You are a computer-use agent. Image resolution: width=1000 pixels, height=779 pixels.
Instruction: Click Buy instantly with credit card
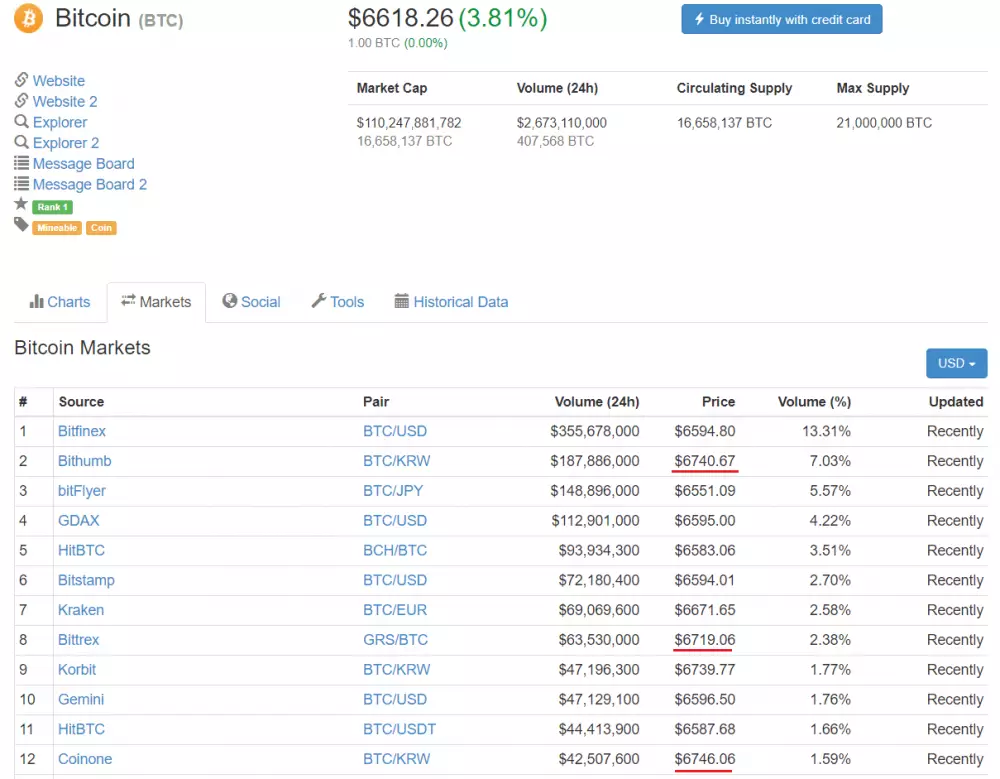(782, 18)
